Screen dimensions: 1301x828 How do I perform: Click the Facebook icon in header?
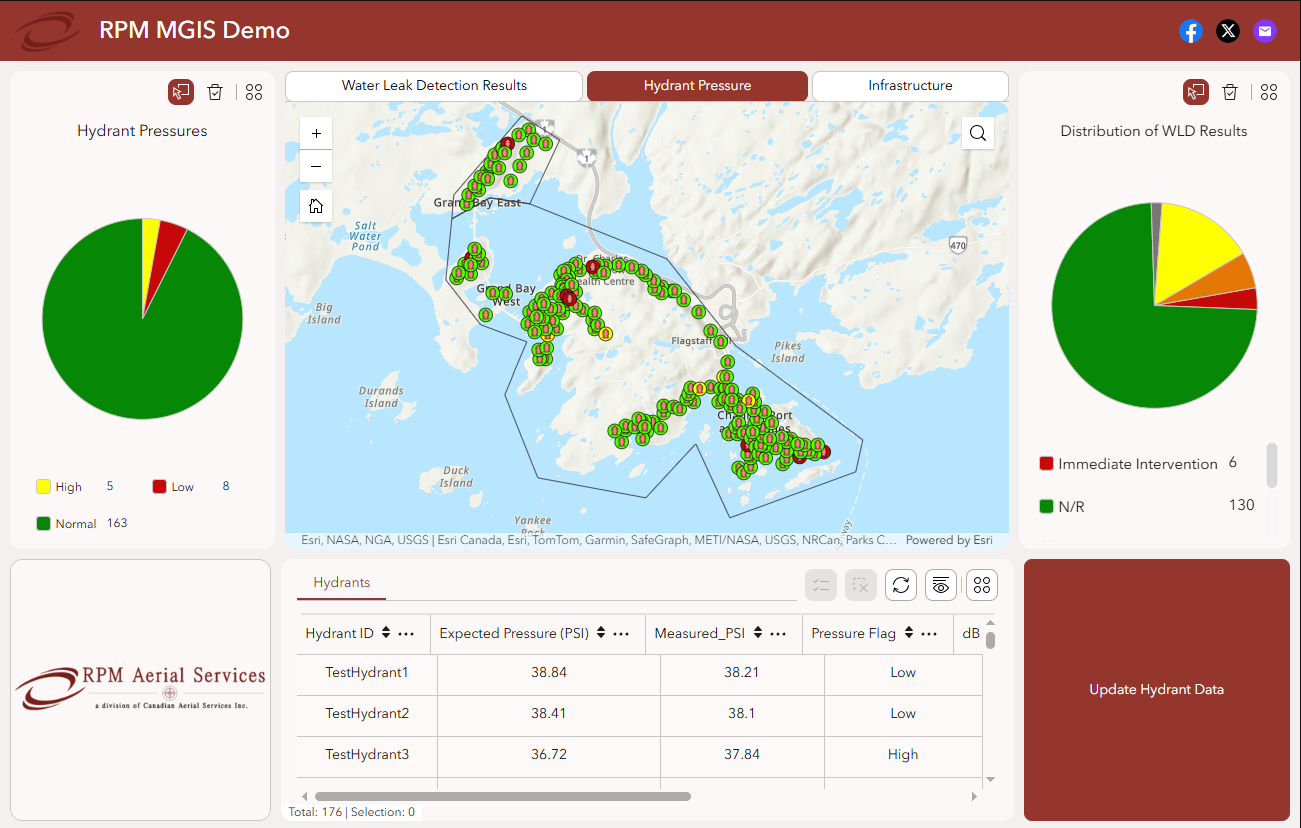[1190, 31]
